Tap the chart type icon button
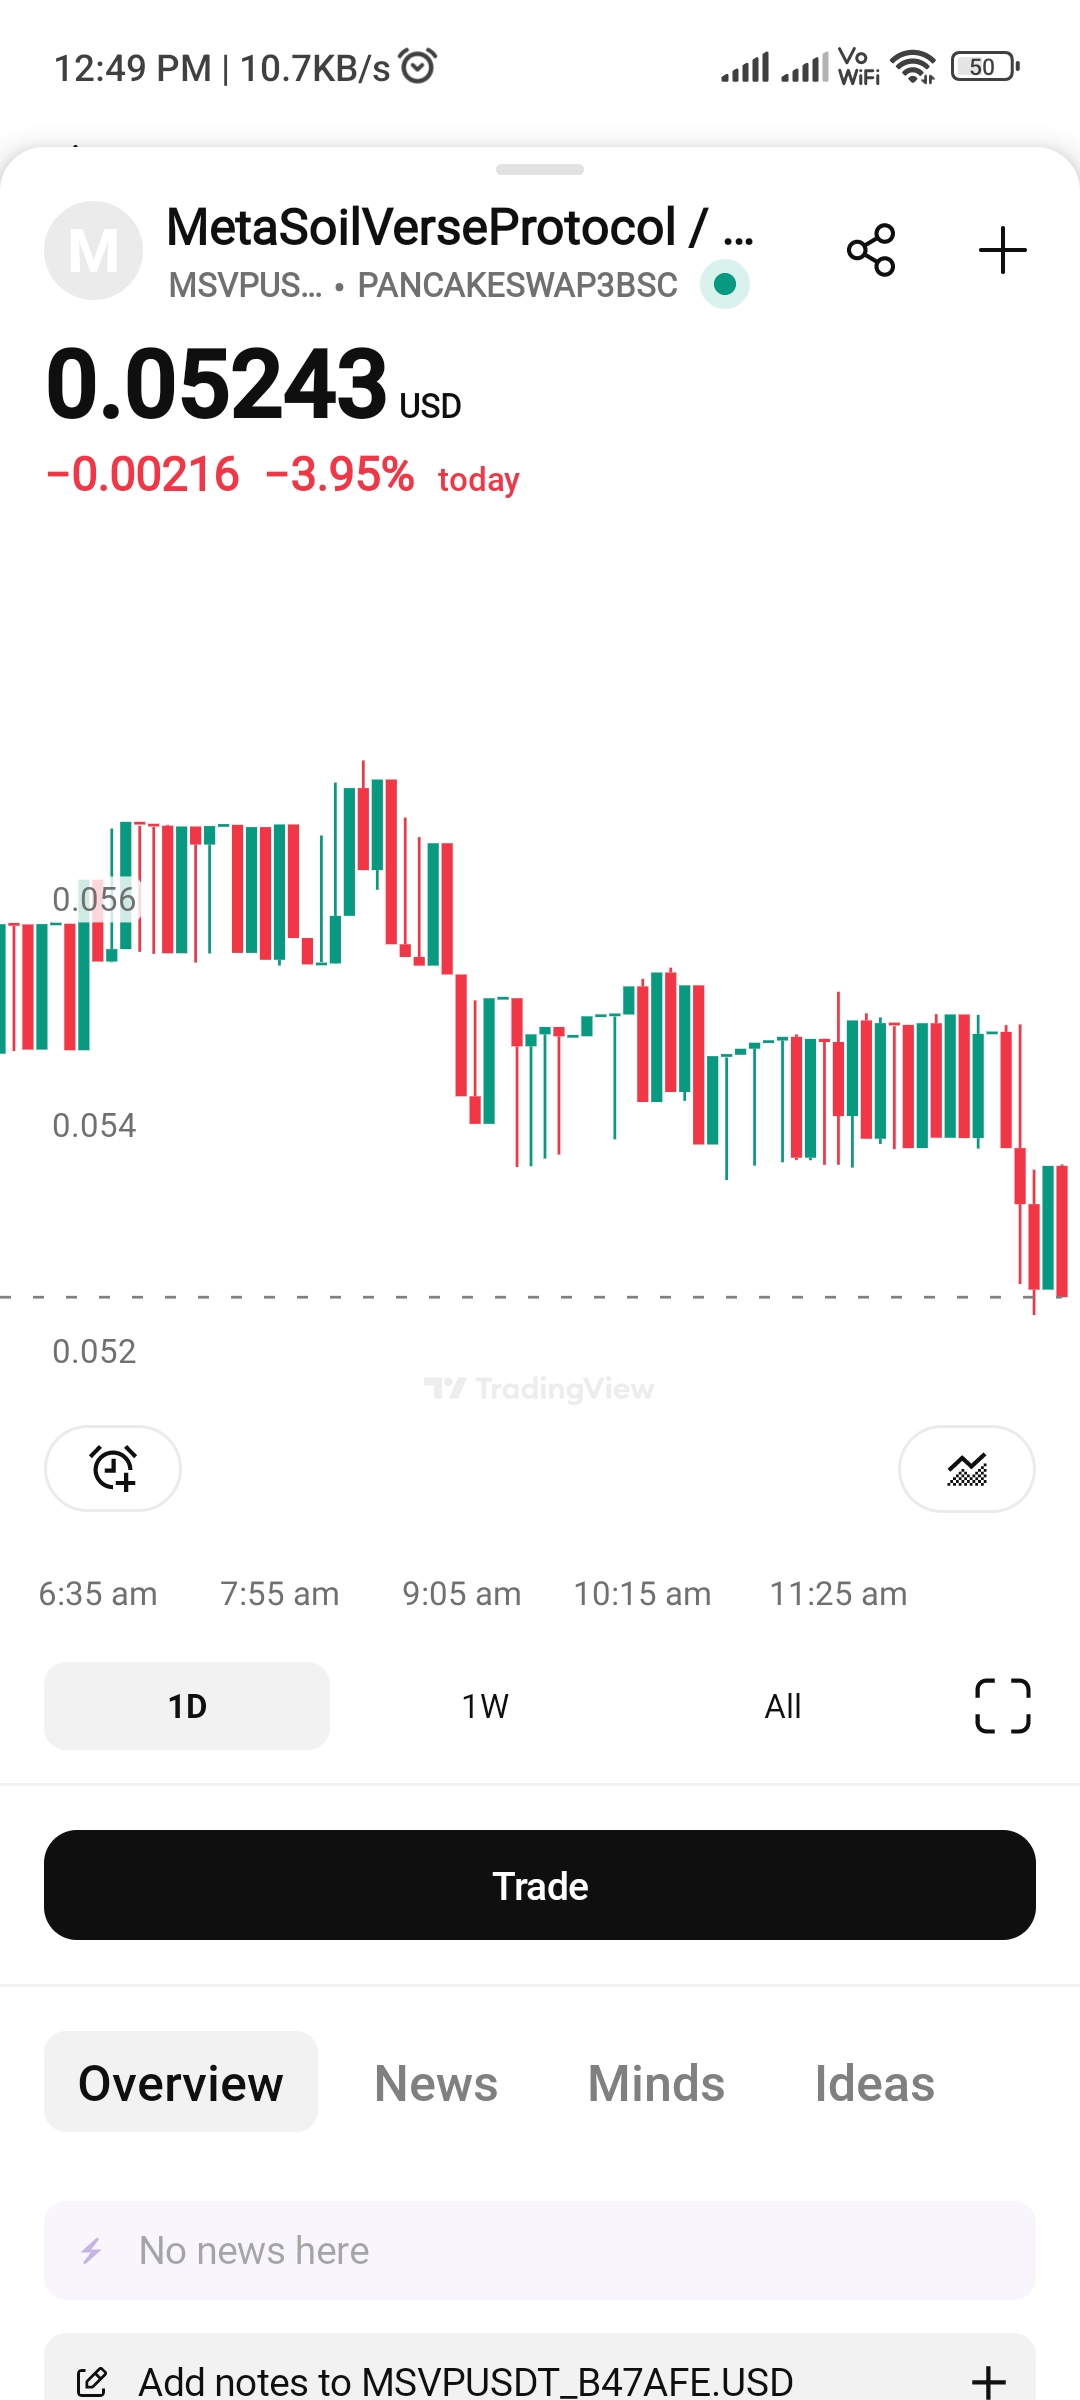This screenshot has width=1080, height=2400. [966, 1468]
